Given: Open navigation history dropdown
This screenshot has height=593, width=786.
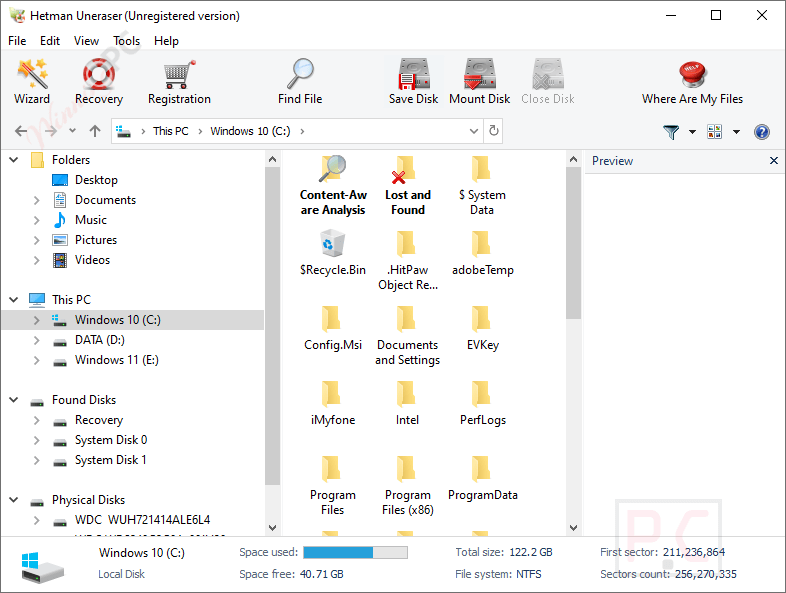Looking at the screenshot, I should pos(73,131).
